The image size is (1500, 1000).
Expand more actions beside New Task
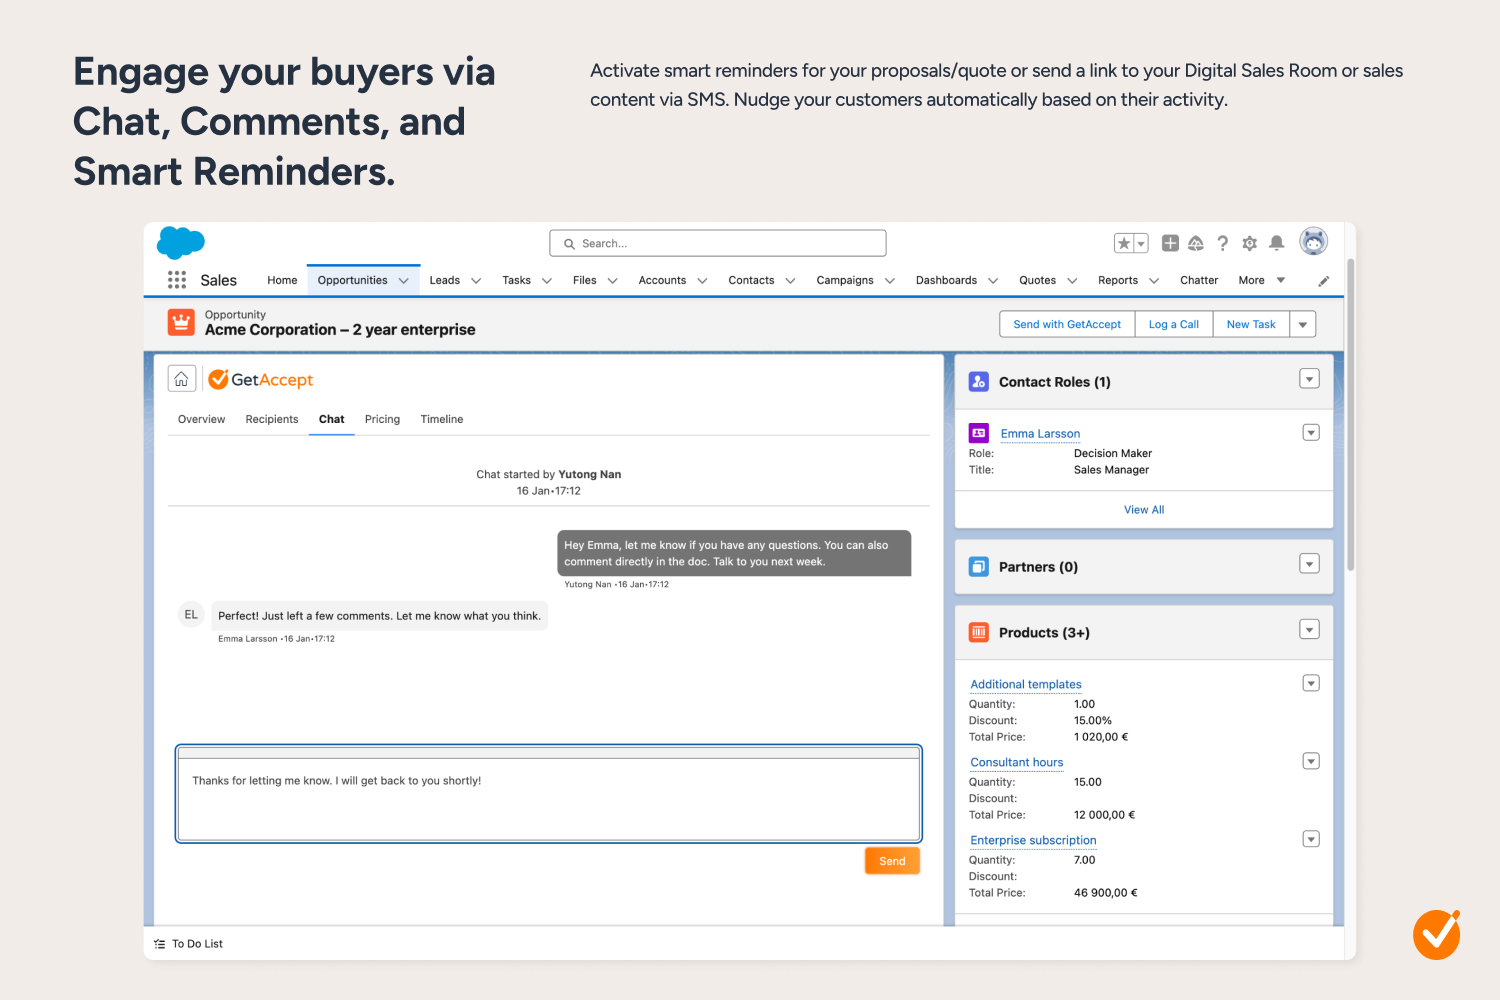coord(1303,324)
